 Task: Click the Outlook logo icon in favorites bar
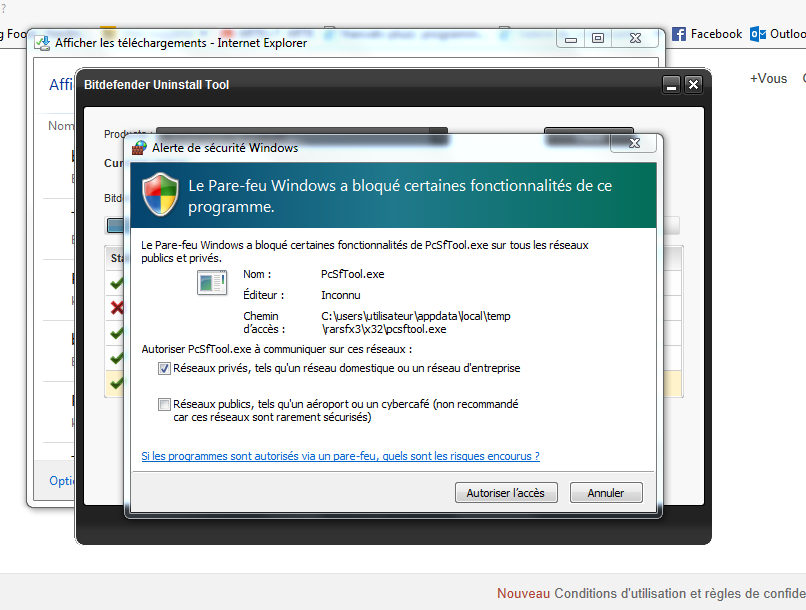(758, 34)
